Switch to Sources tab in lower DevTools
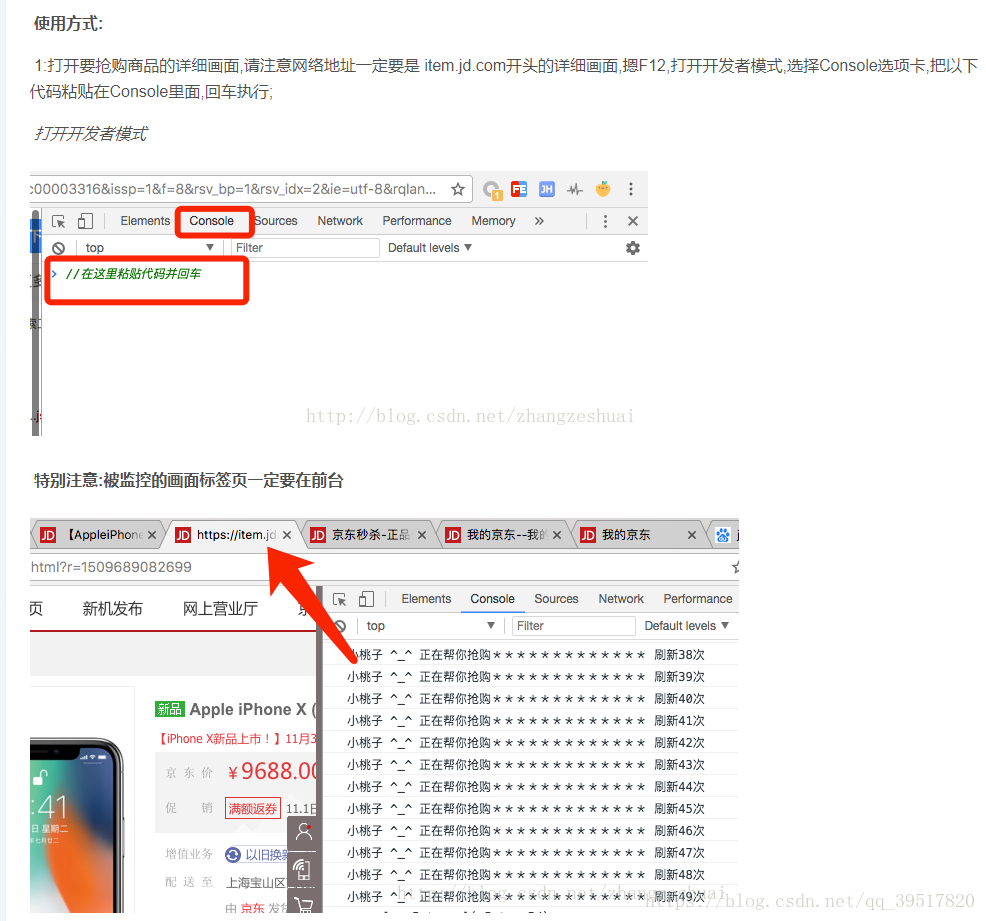 tap(557, 599)
